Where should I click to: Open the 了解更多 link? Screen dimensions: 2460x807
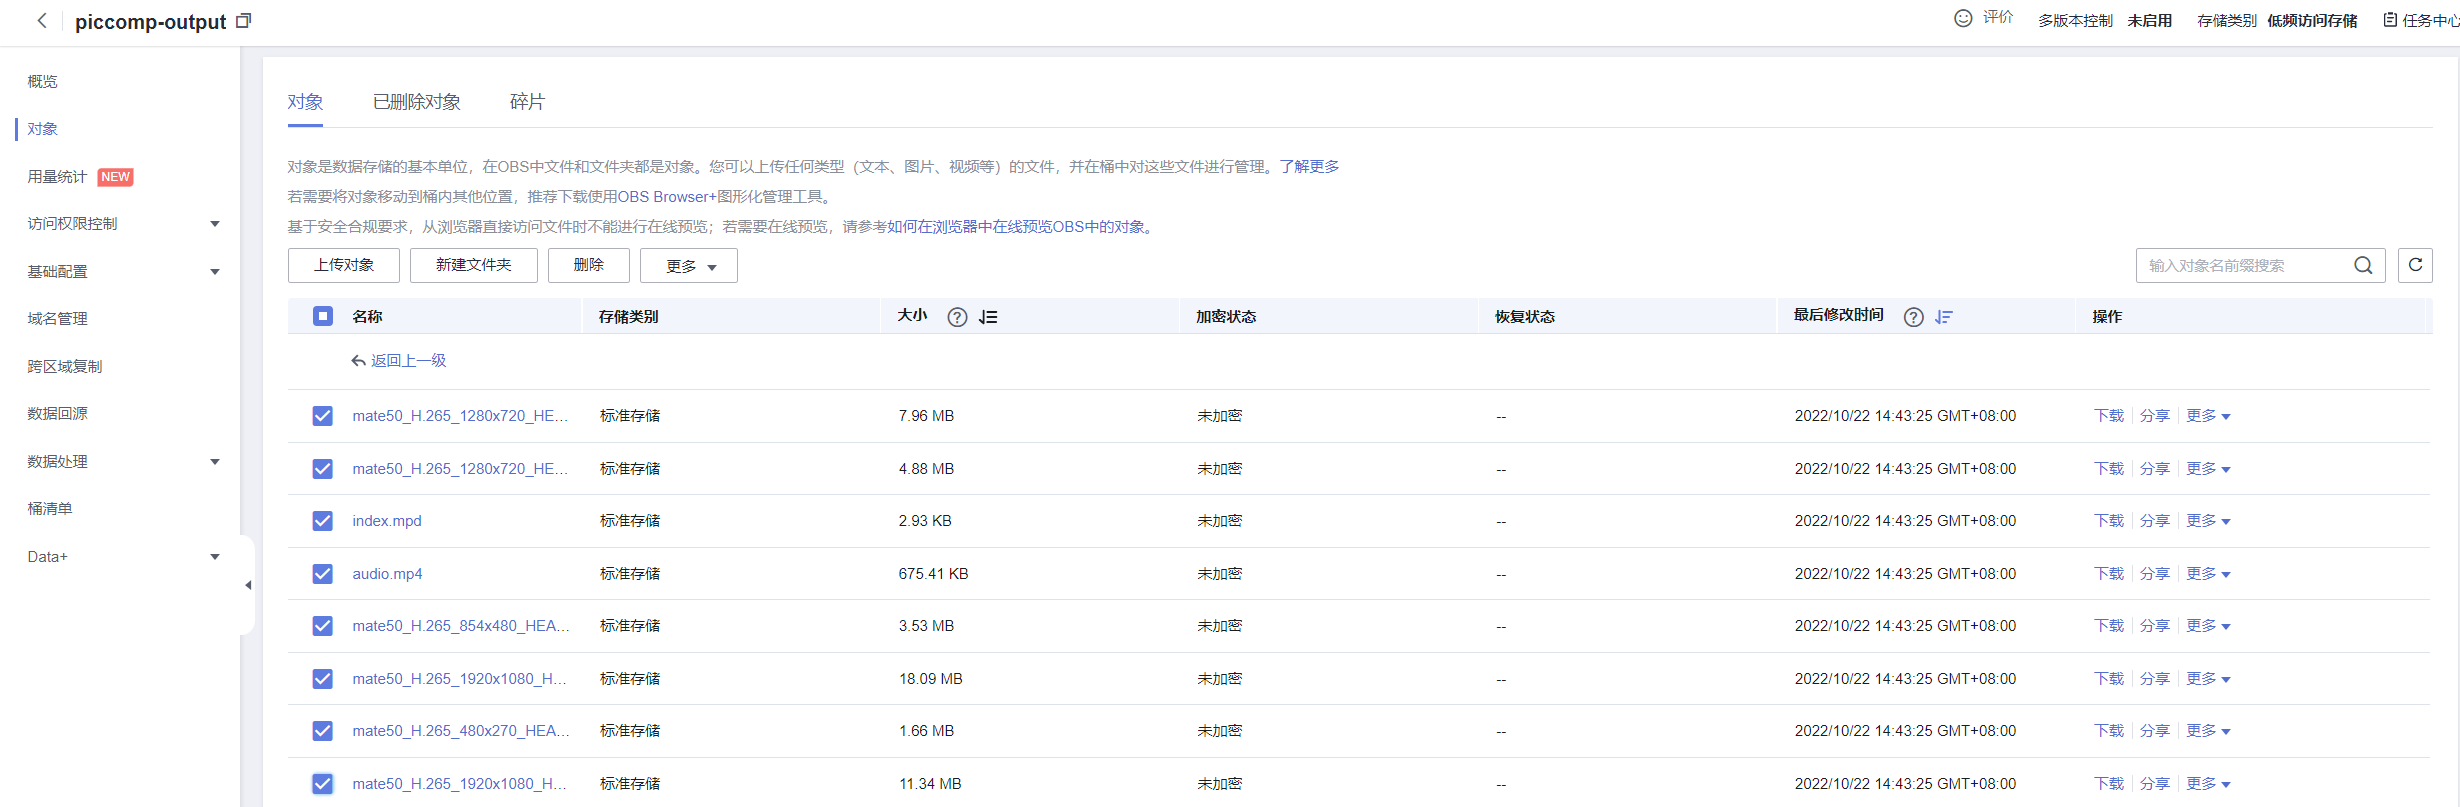click(x=1309, y=167)
